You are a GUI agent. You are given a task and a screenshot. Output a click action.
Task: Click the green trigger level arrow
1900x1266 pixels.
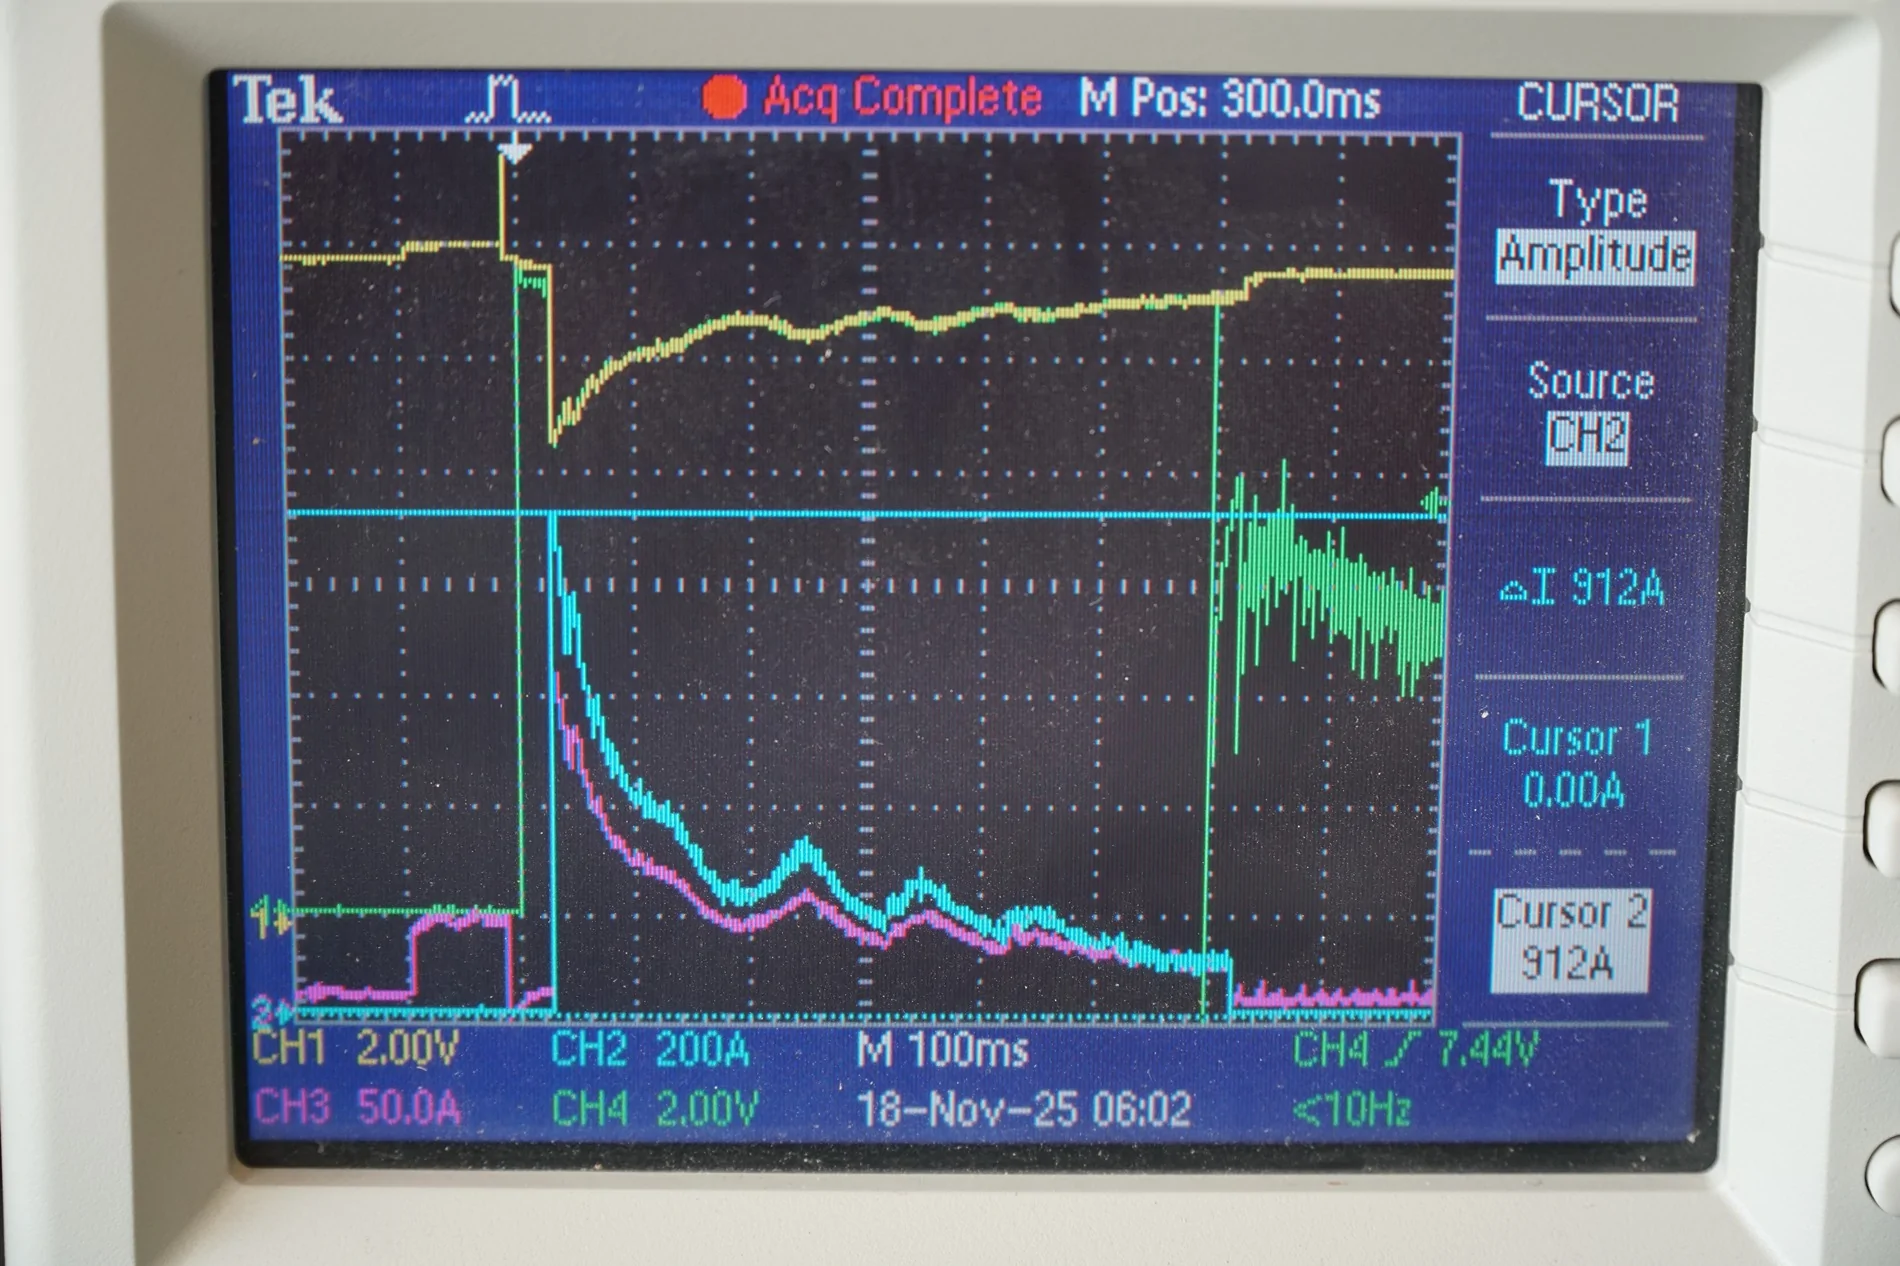(1435, 502)
